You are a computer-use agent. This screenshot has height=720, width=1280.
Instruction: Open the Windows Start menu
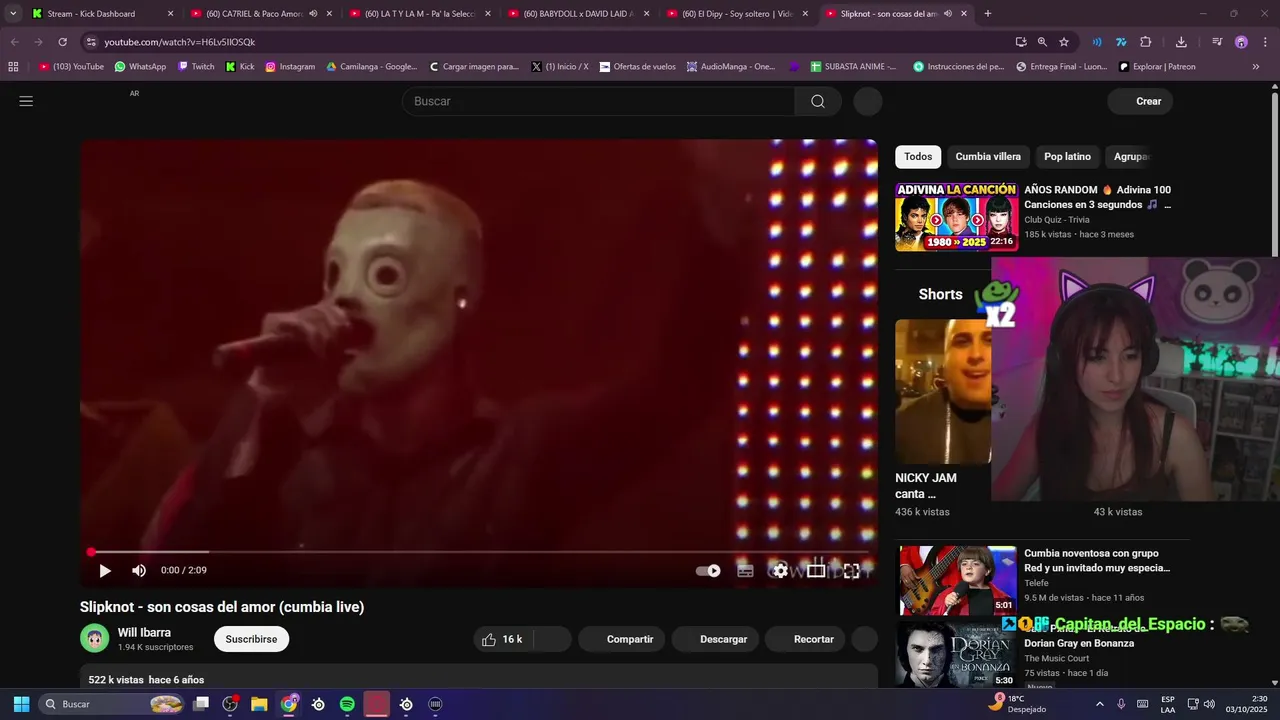coord(21,704)
